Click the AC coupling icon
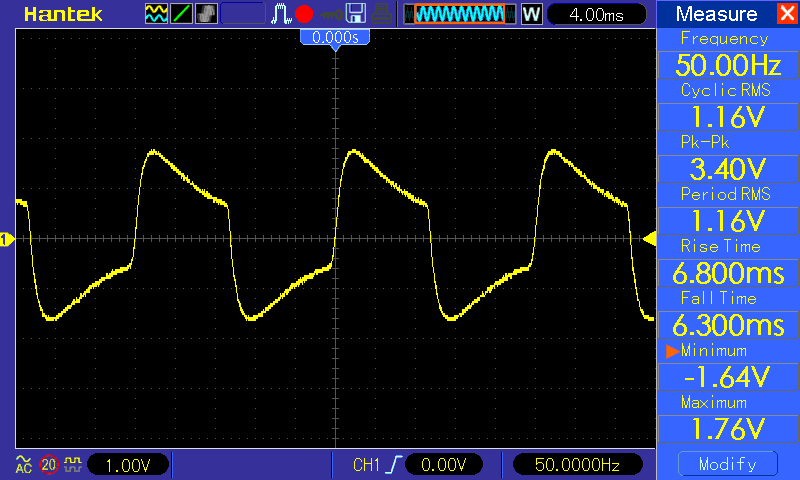Screen dimensions: 800x480 [x=24, y=464]
